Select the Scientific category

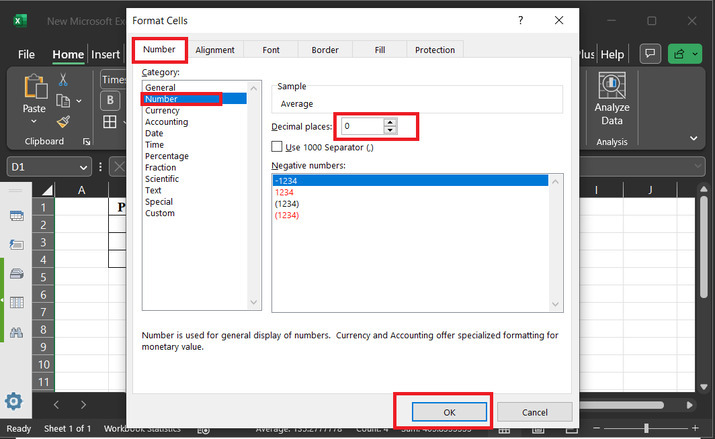[x=162, y=179]
